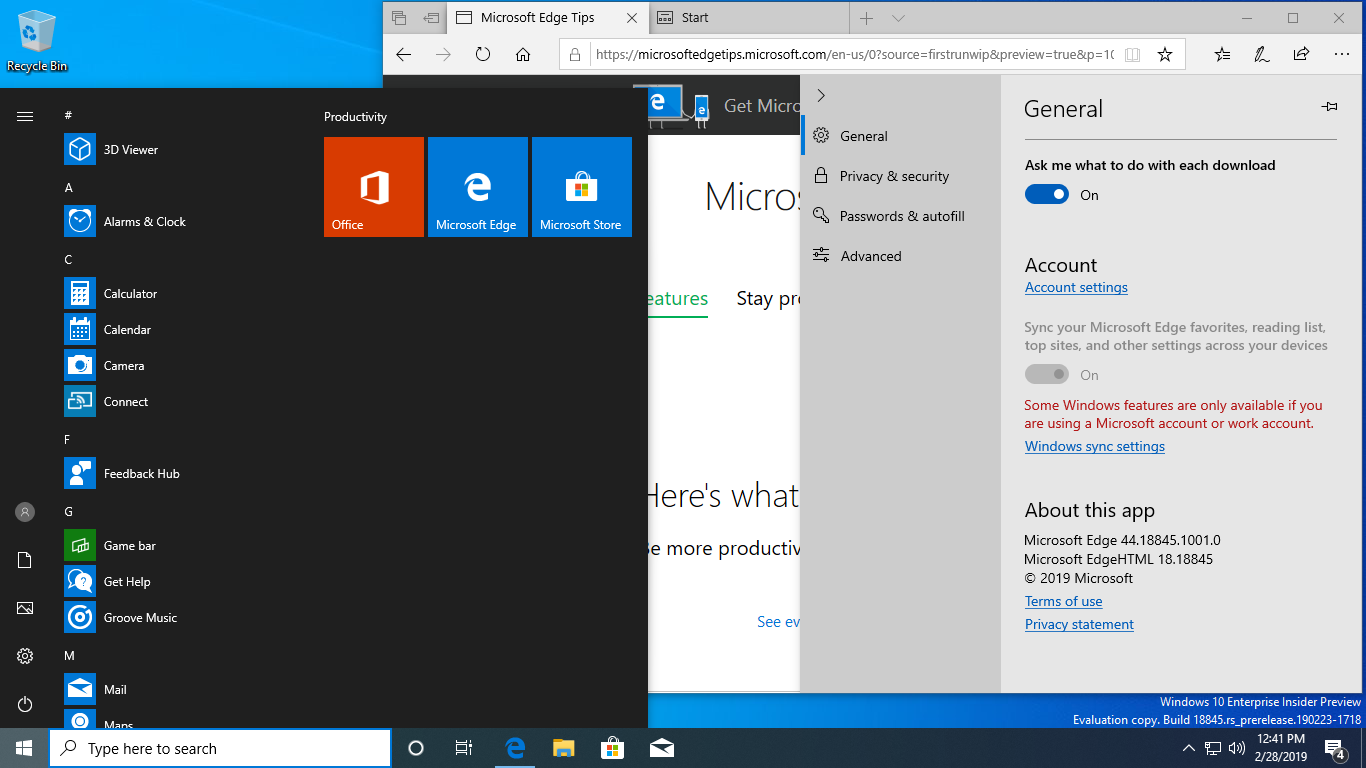The height and width of the screenshot is (768, 1366).
Task: Open Edge Settings and more menu
Action: pyautogui.click(x=1341, y=55)
